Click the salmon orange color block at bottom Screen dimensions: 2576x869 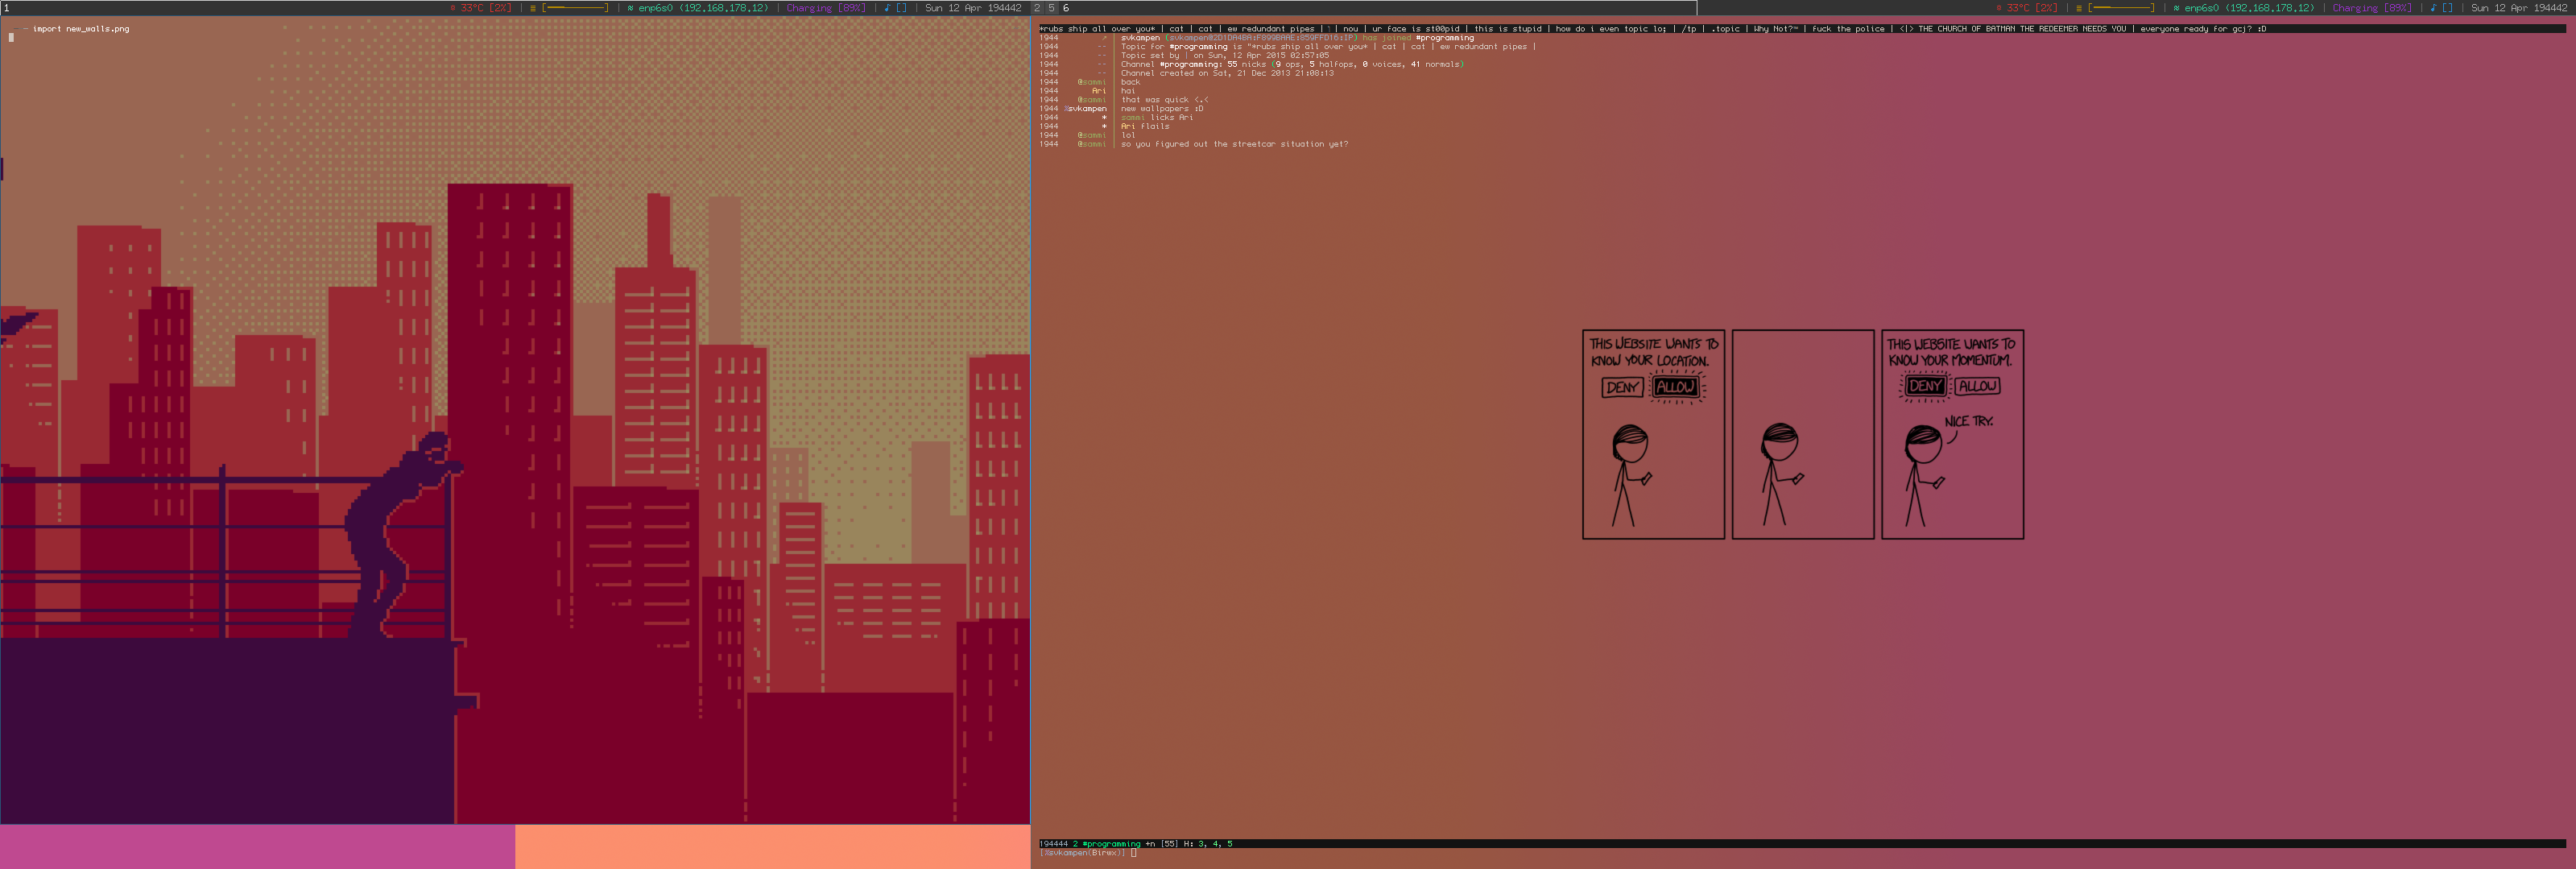[772, 846]
